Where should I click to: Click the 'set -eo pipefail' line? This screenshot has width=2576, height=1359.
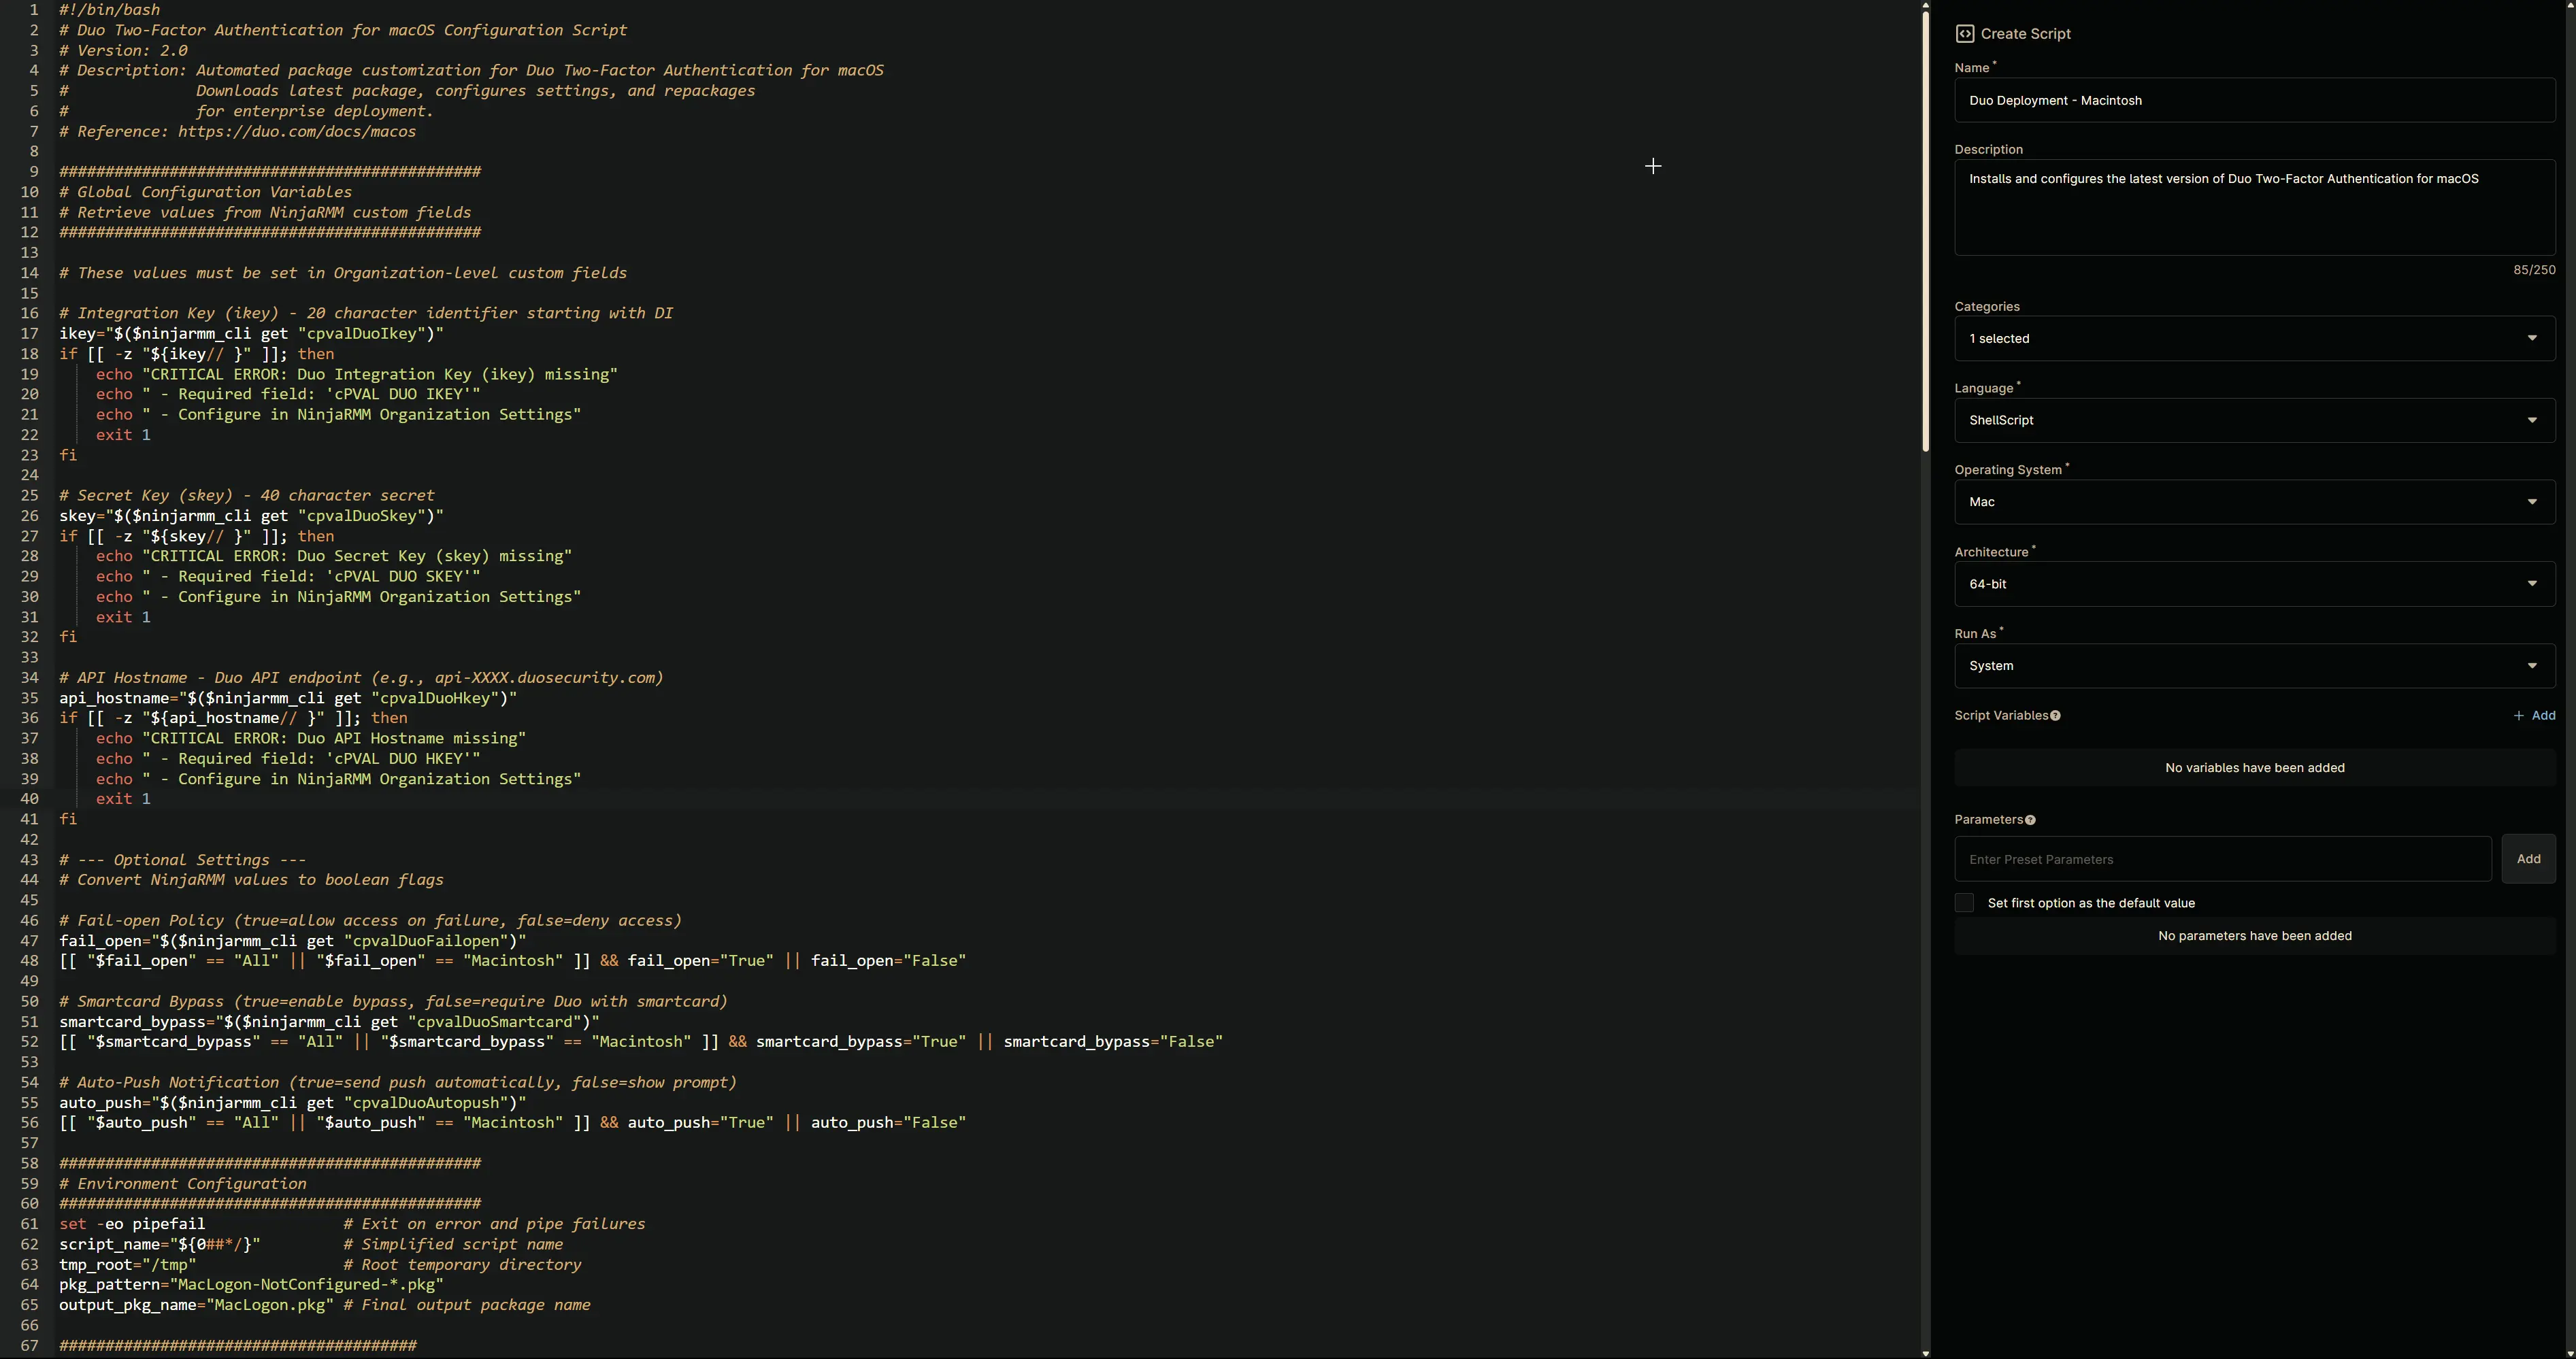[x=132, y=1224]
